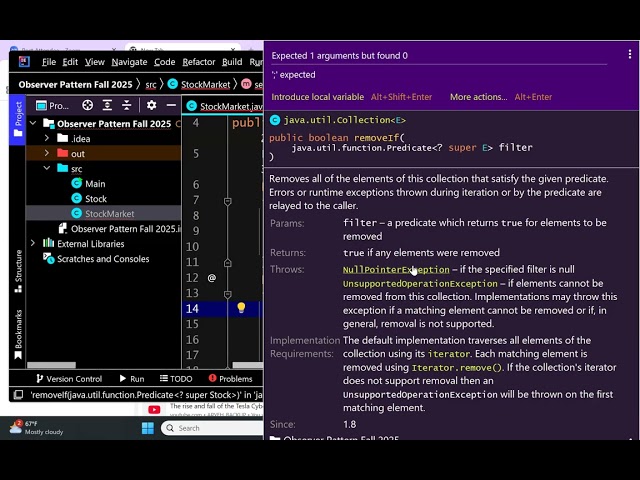
Task: Hide the Project panel with the minus icon
Action: pos(170,105)
